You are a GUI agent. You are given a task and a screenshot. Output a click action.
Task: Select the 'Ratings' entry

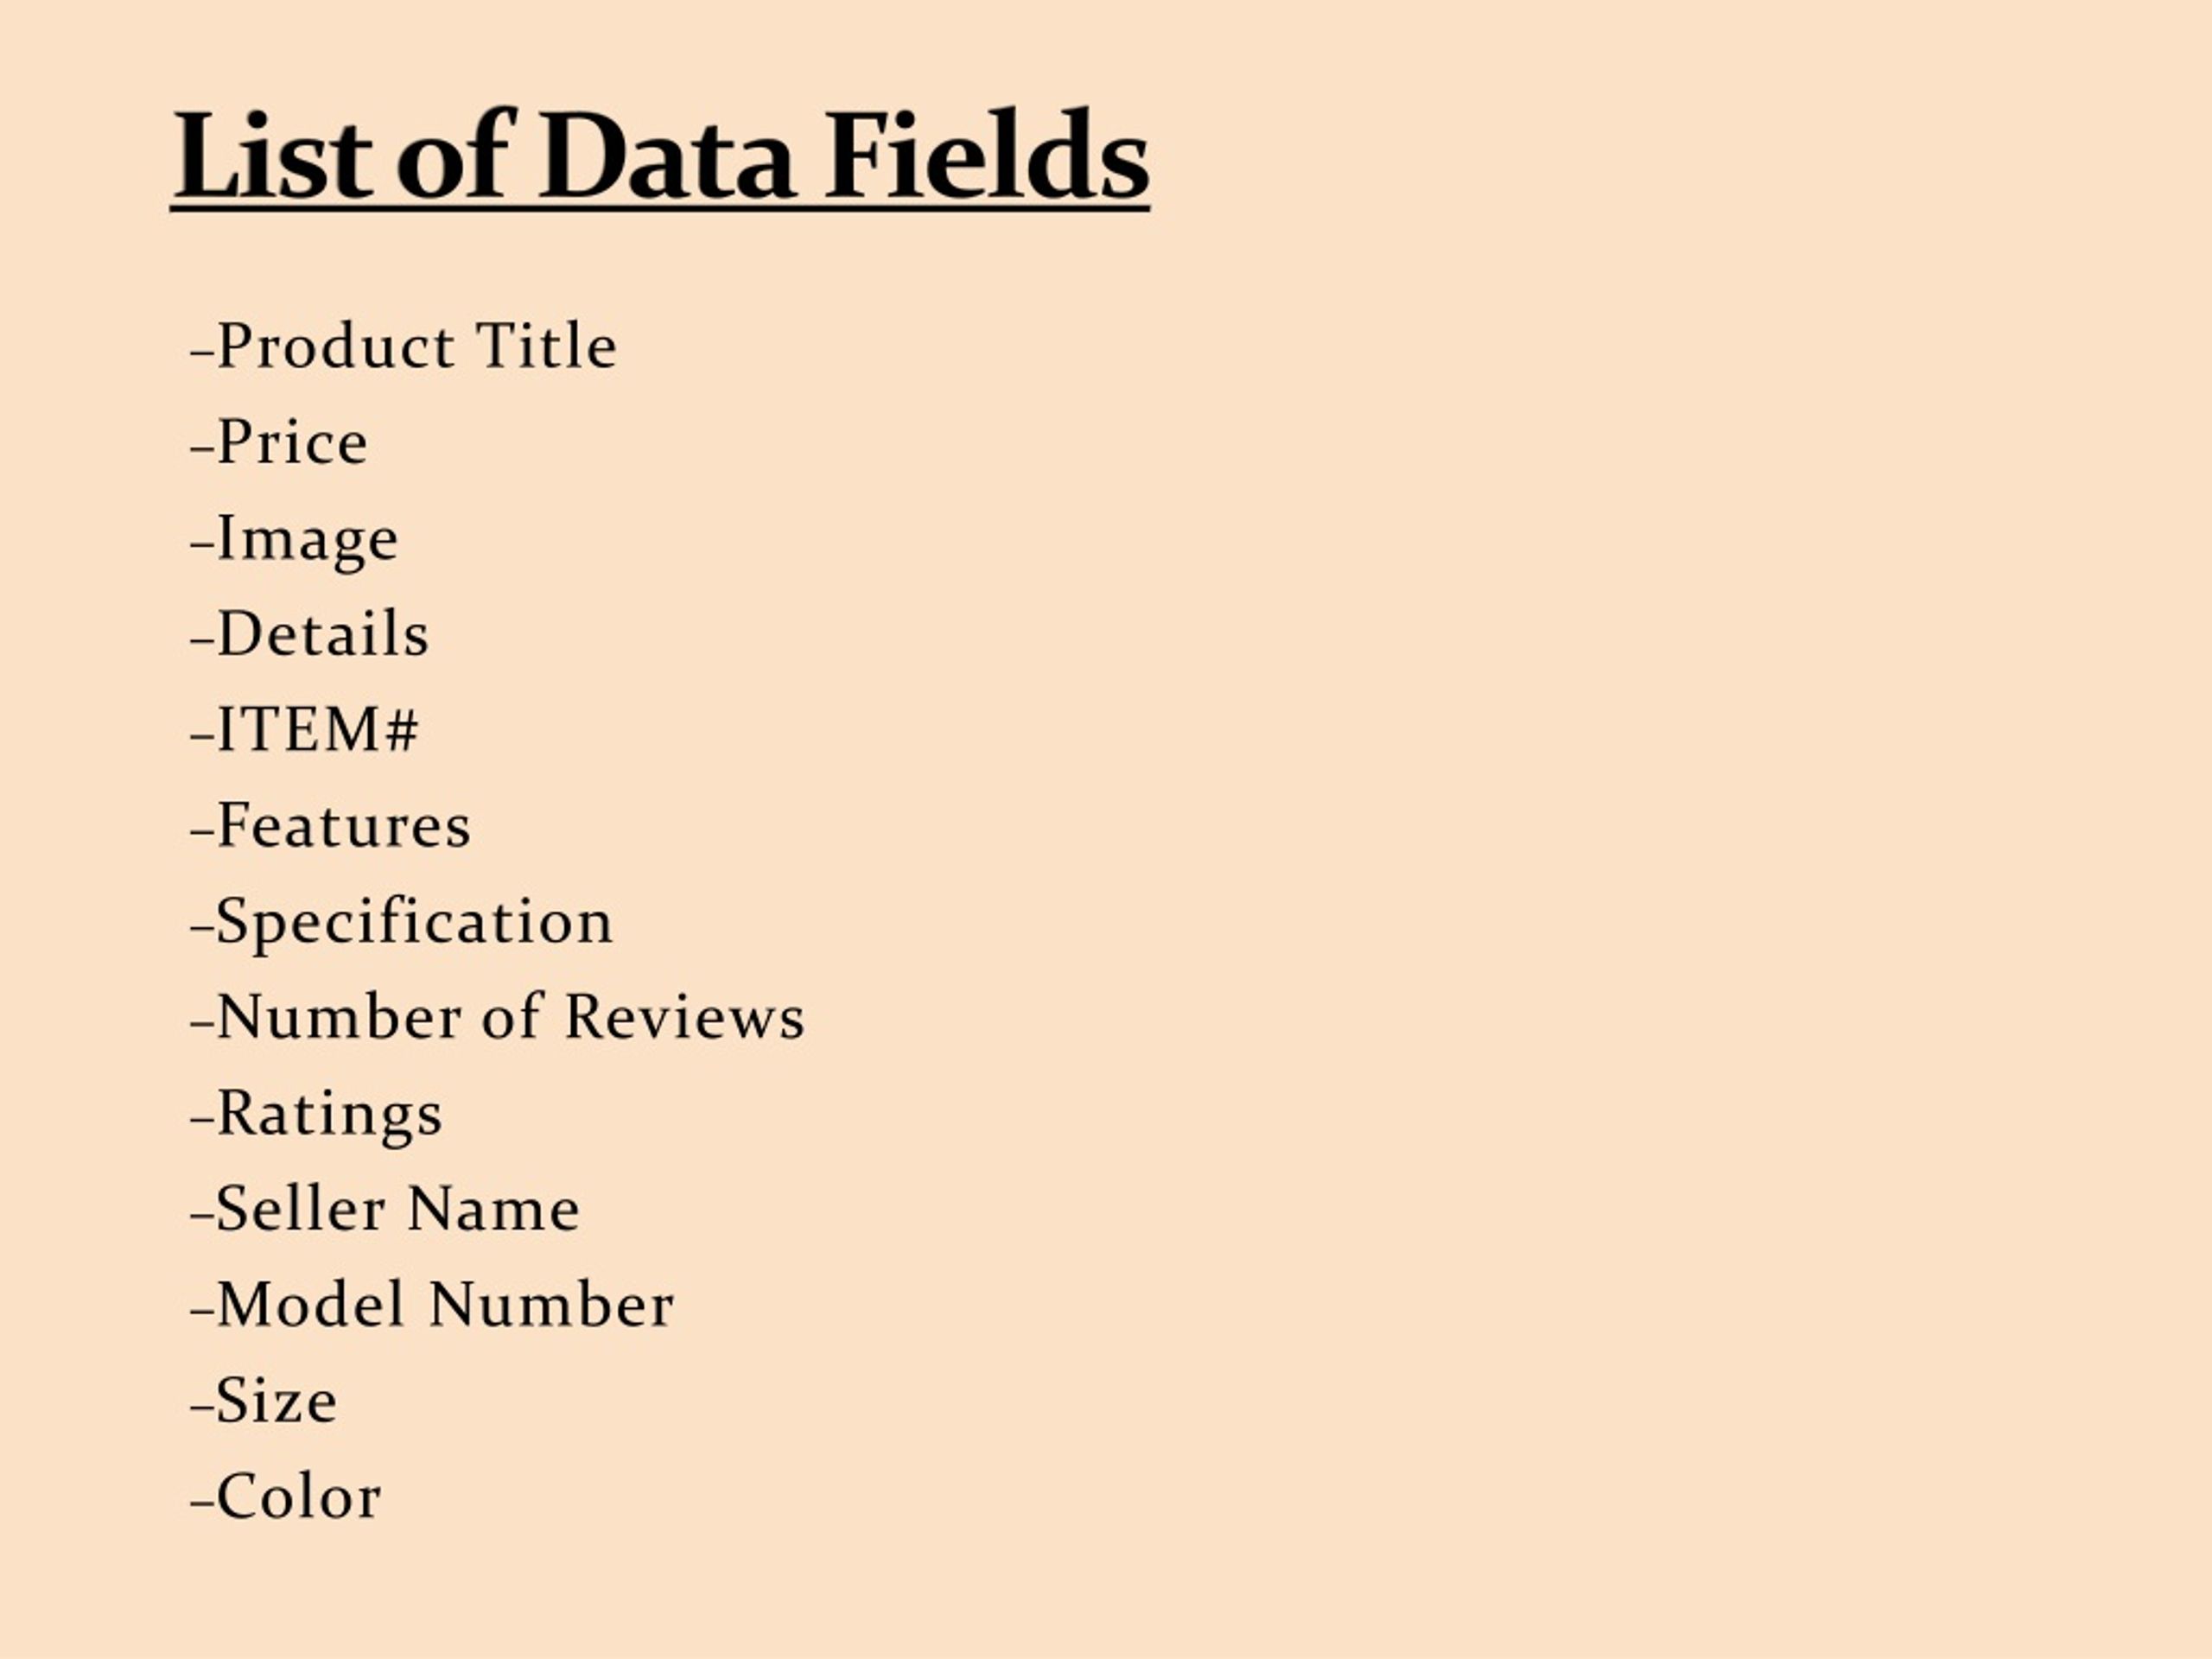click(x=316, y=1115)
